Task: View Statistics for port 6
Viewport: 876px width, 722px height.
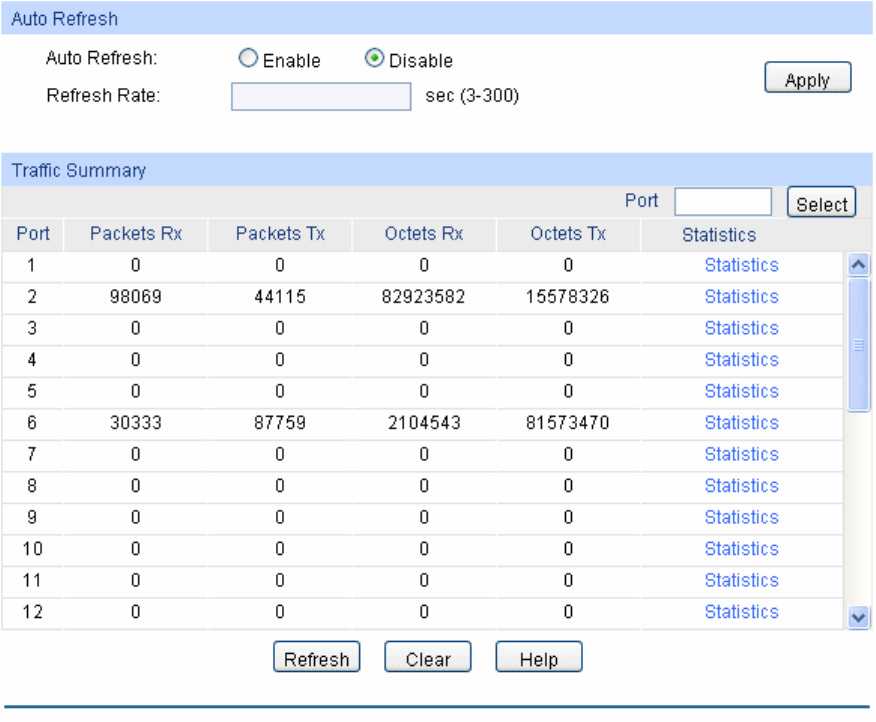Action: pos(741,423)
